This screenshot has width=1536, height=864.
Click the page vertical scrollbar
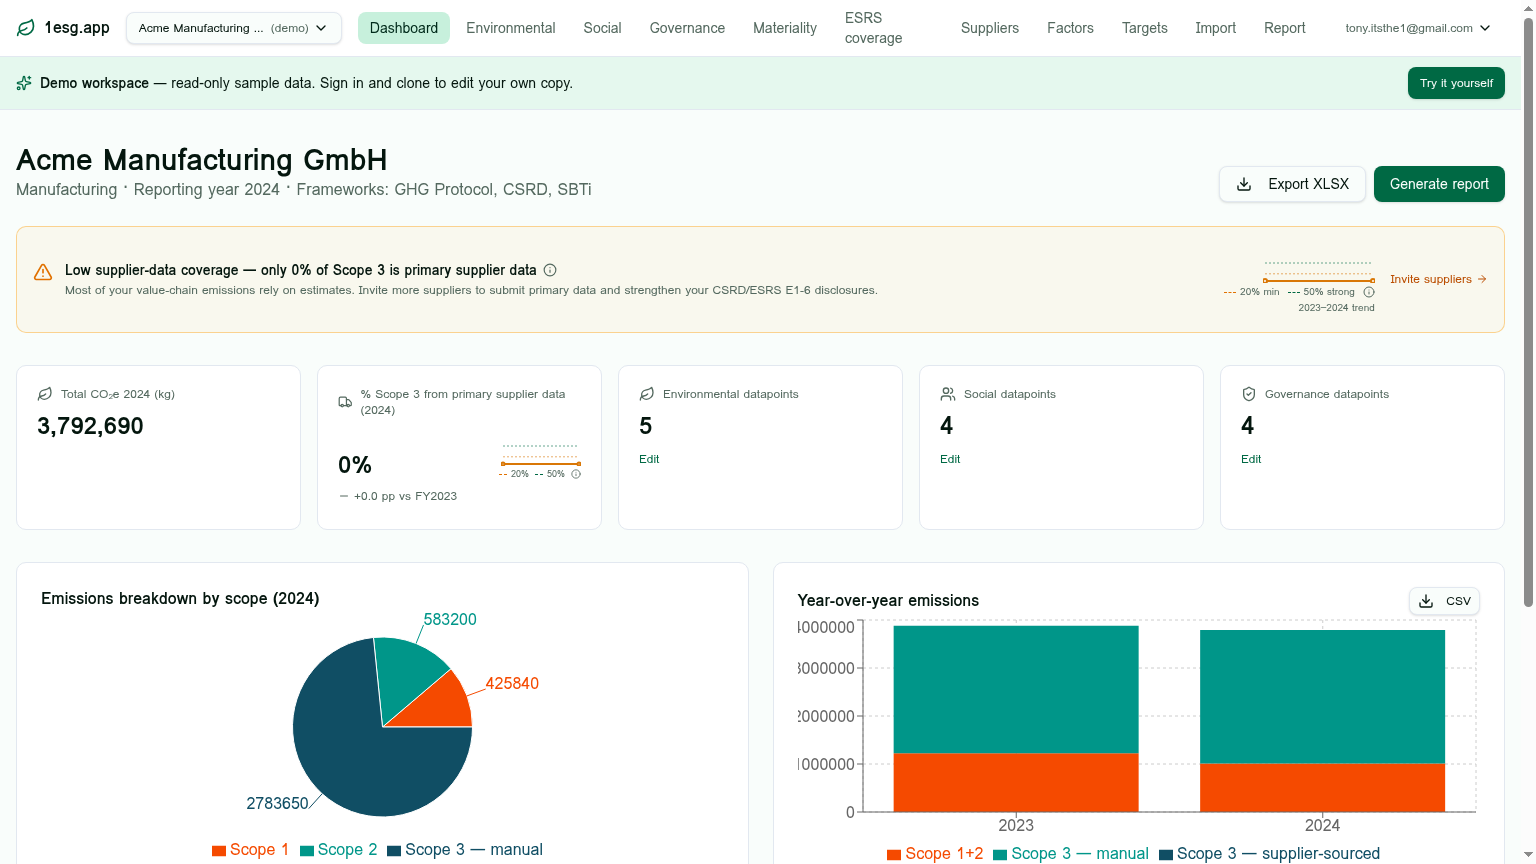point(1528,310)
